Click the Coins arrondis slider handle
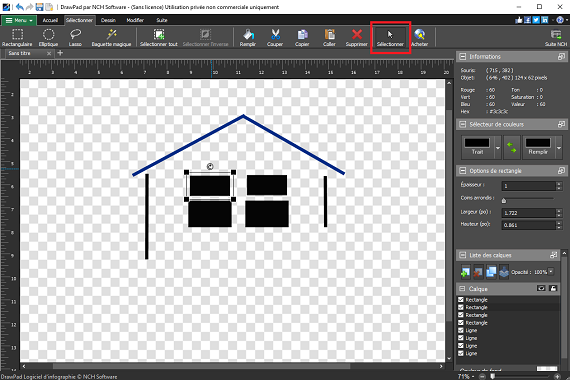The height and width of the screenshot is (380, 570). point(504,200)
